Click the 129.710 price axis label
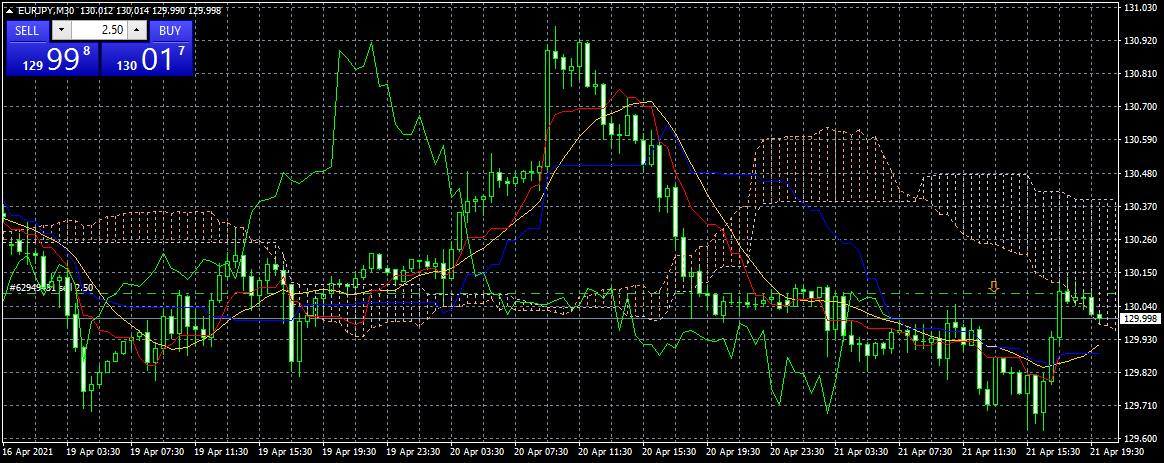The width and height of the screenshot is (1164, 463). point(1138,406)
